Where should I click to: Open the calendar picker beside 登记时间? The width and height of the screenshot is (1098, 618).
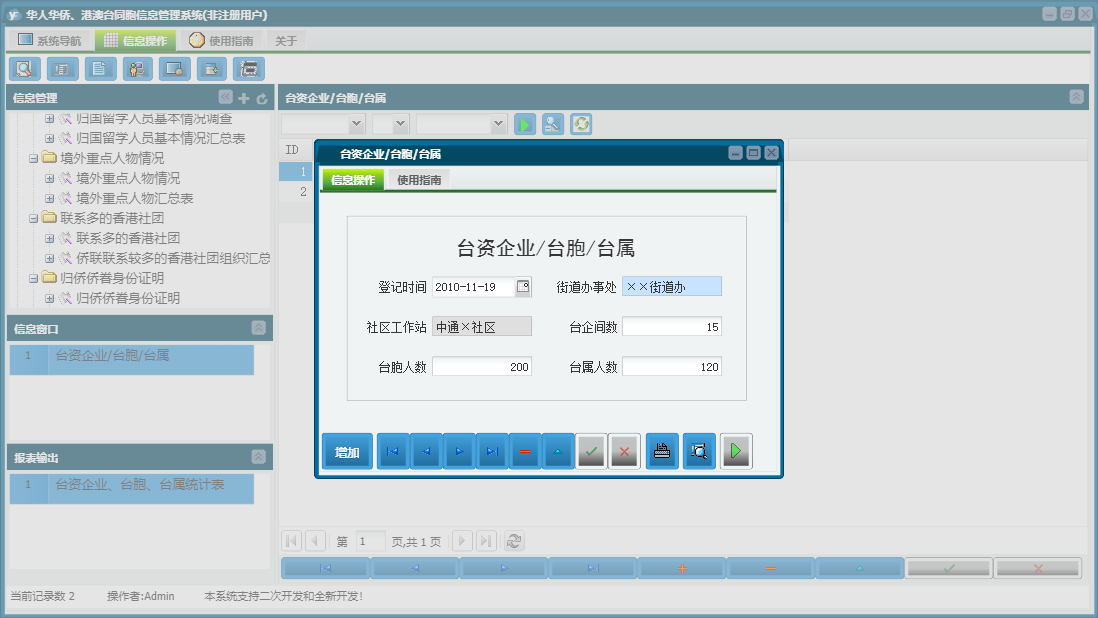pyautogui.click(x=523, y=286)
